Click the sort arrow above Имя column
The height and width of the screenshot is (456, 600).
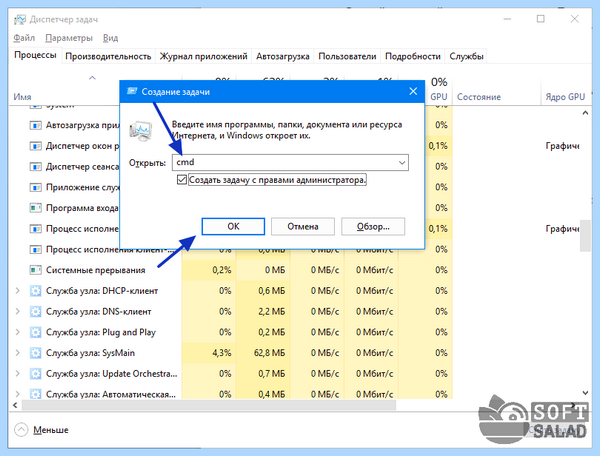pyautogui.click(x=92, y=78)
